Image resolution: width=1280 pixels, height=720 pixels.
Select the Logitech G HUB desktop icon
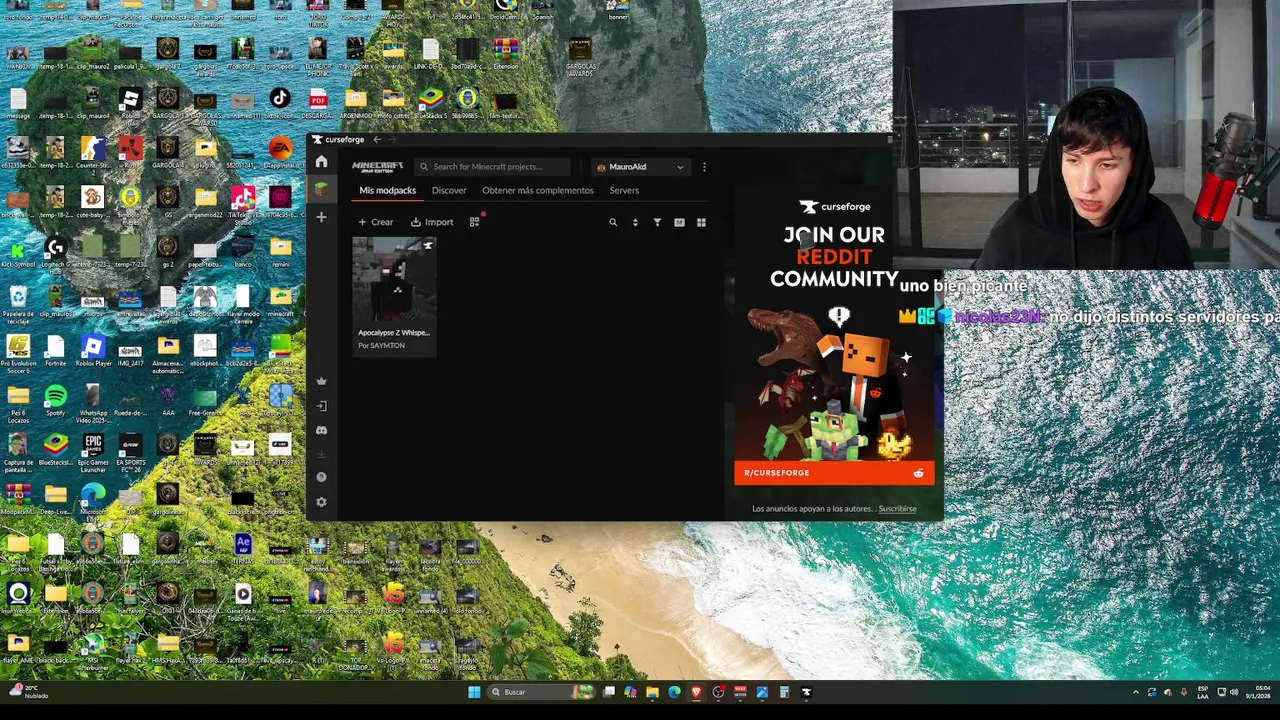coord(55,253)
